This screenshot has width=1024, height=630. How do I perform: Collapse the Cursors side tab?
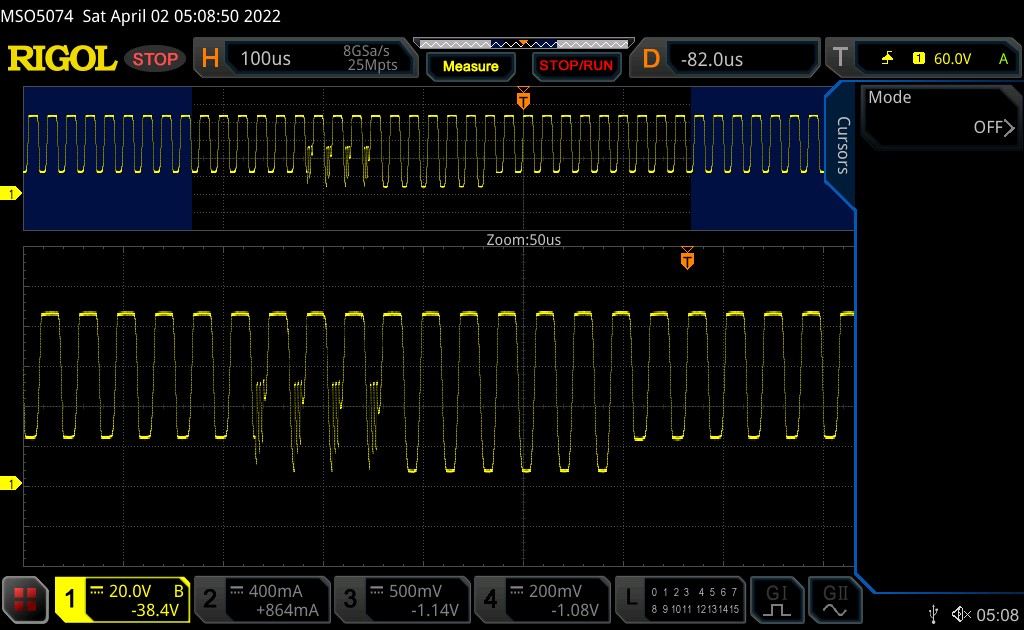pyautogui.click(x=842, y=145)
